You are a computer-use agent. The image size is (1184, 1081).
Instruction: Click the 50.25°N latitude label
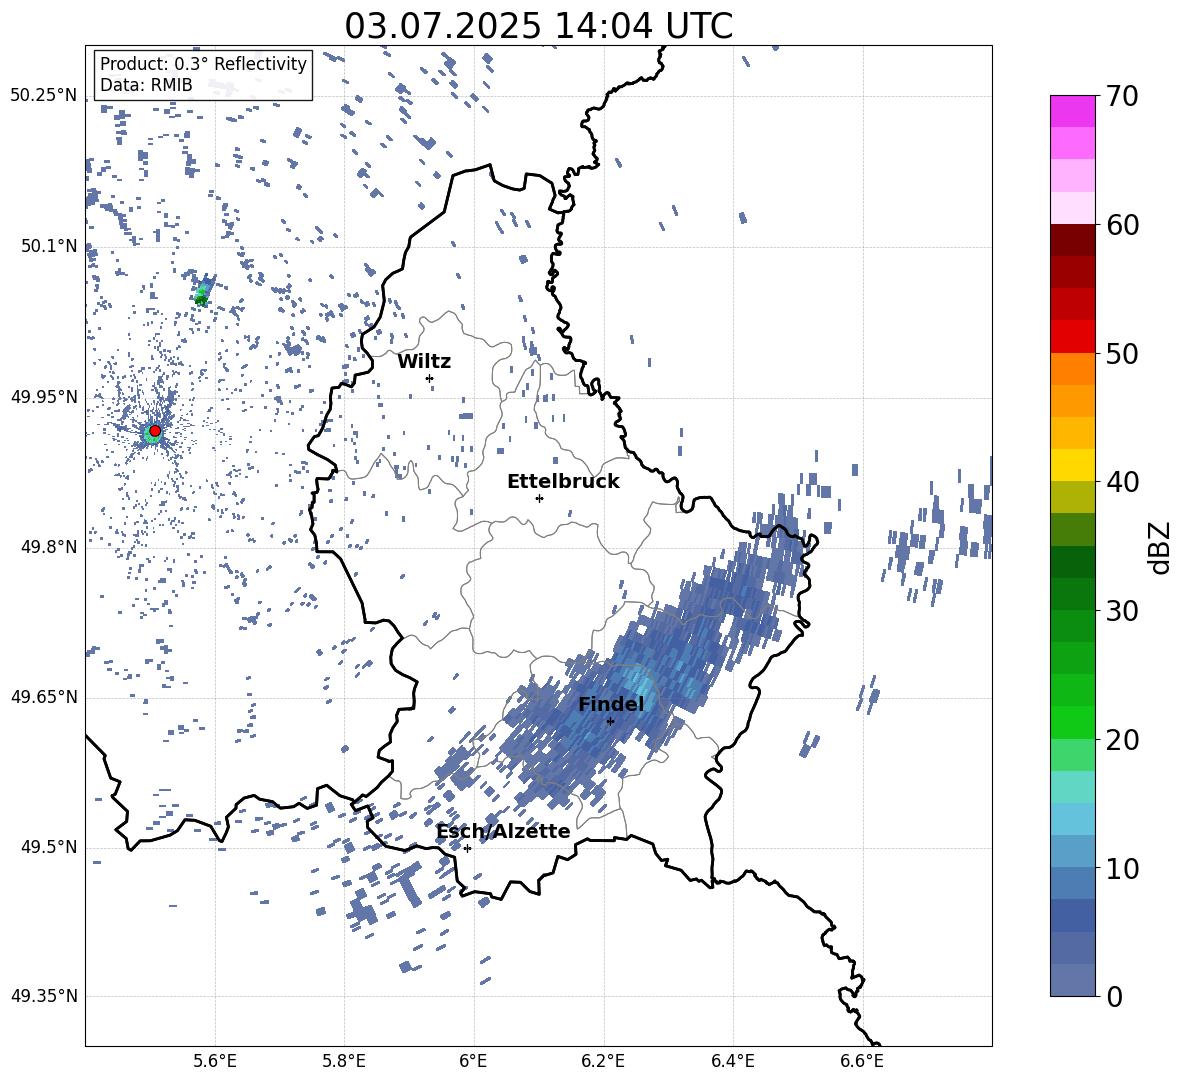44,96
